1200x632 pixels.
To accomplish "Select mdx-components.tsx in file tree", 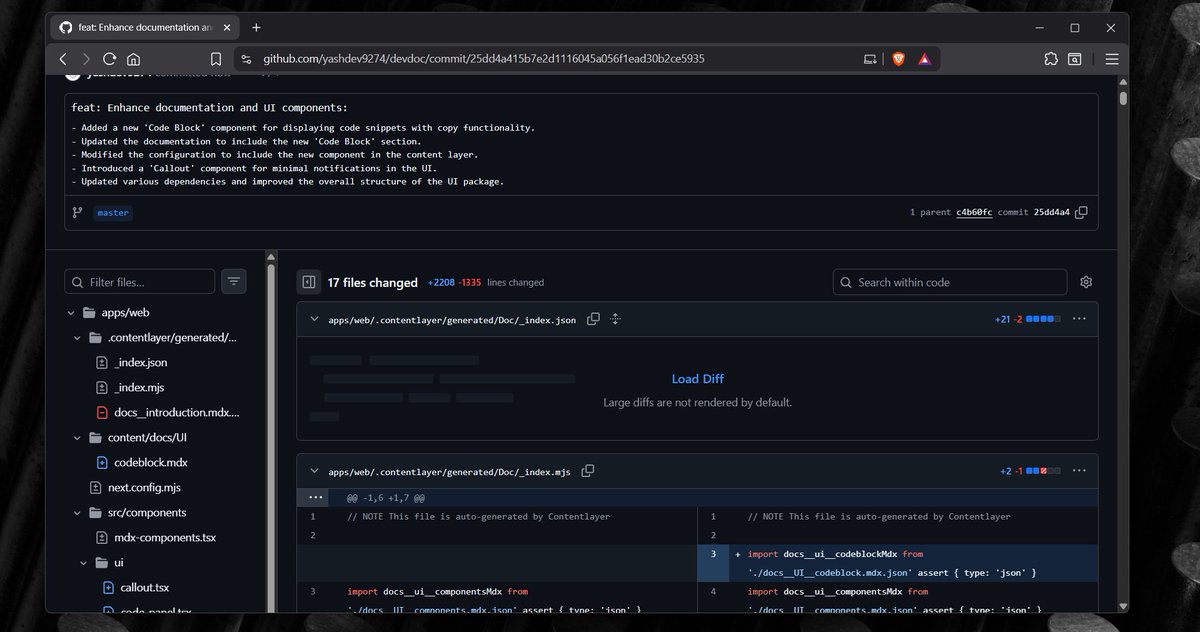I will (167, 537).
